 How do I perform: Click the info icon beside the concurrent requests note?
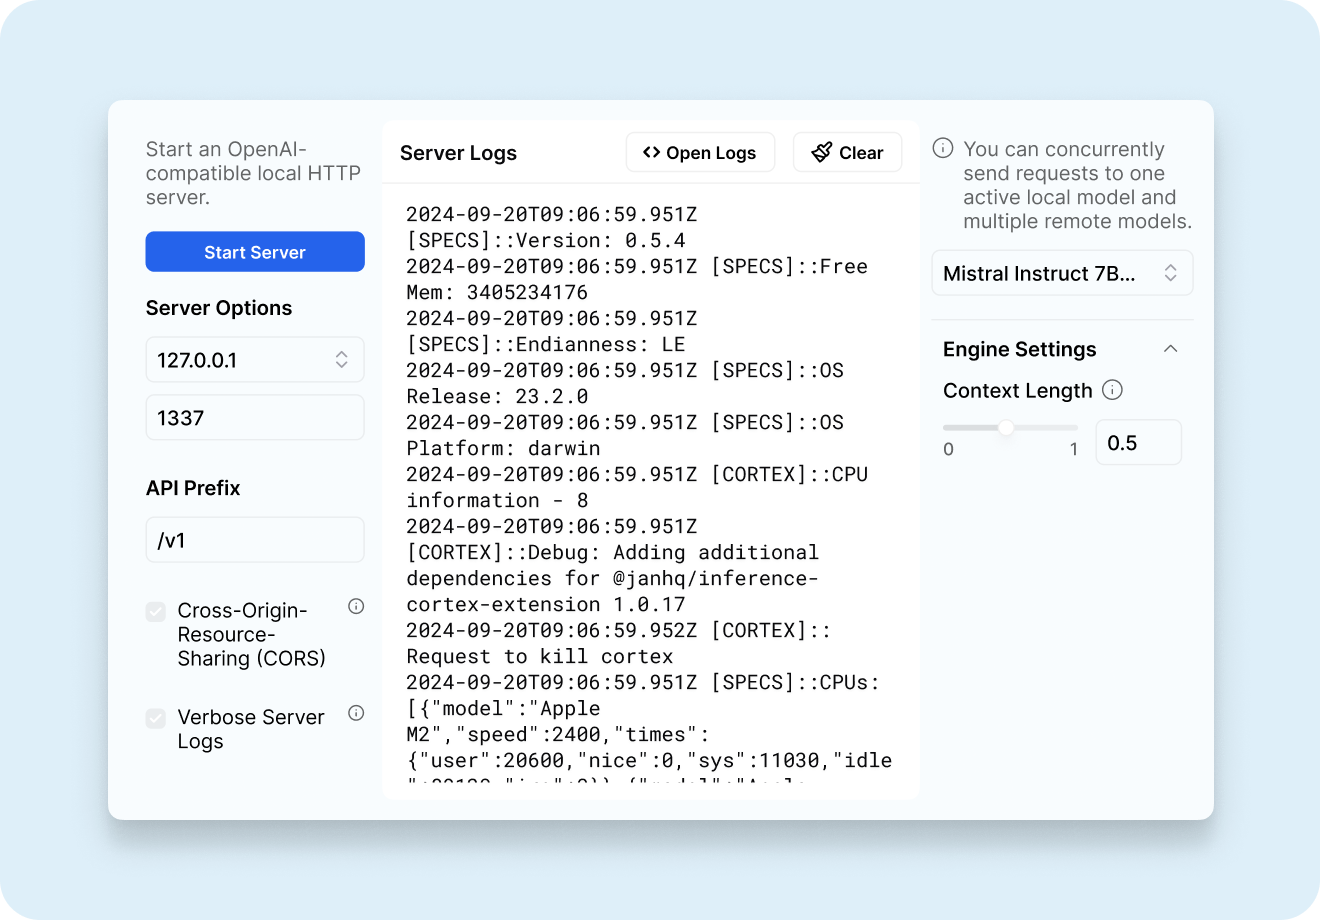[942, 149]
